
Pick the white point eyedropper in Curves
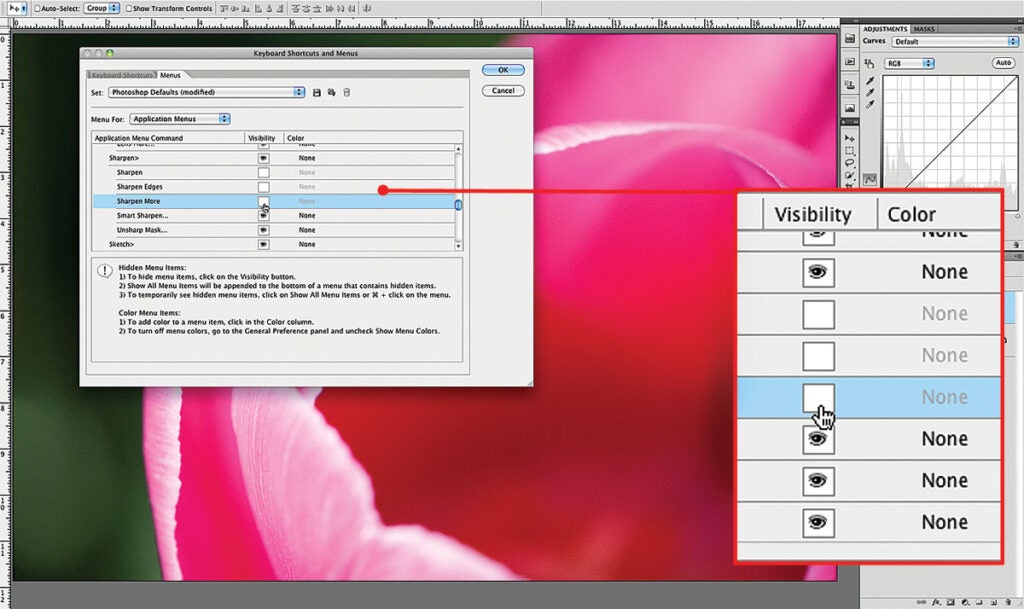(x=870, y=104)
